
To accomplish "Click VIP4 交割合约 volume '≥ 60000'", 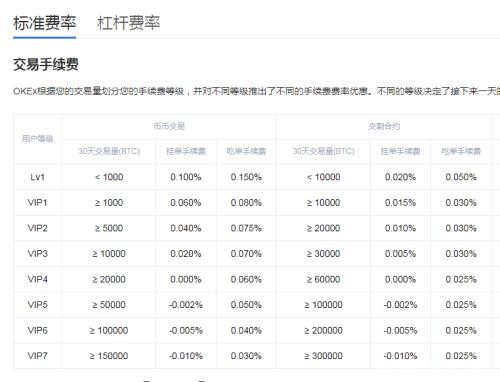I will [323, 279].
